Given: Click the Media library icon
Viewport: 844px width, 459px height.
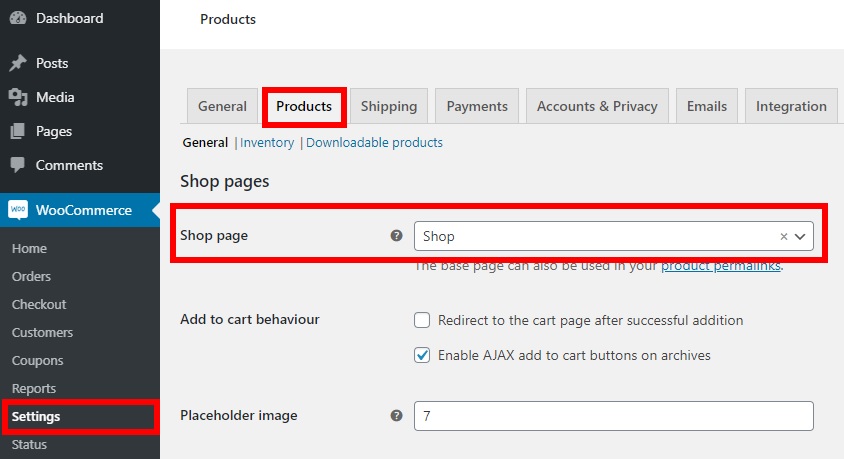Looking at the screenshot, I should [x=18, y=97].
